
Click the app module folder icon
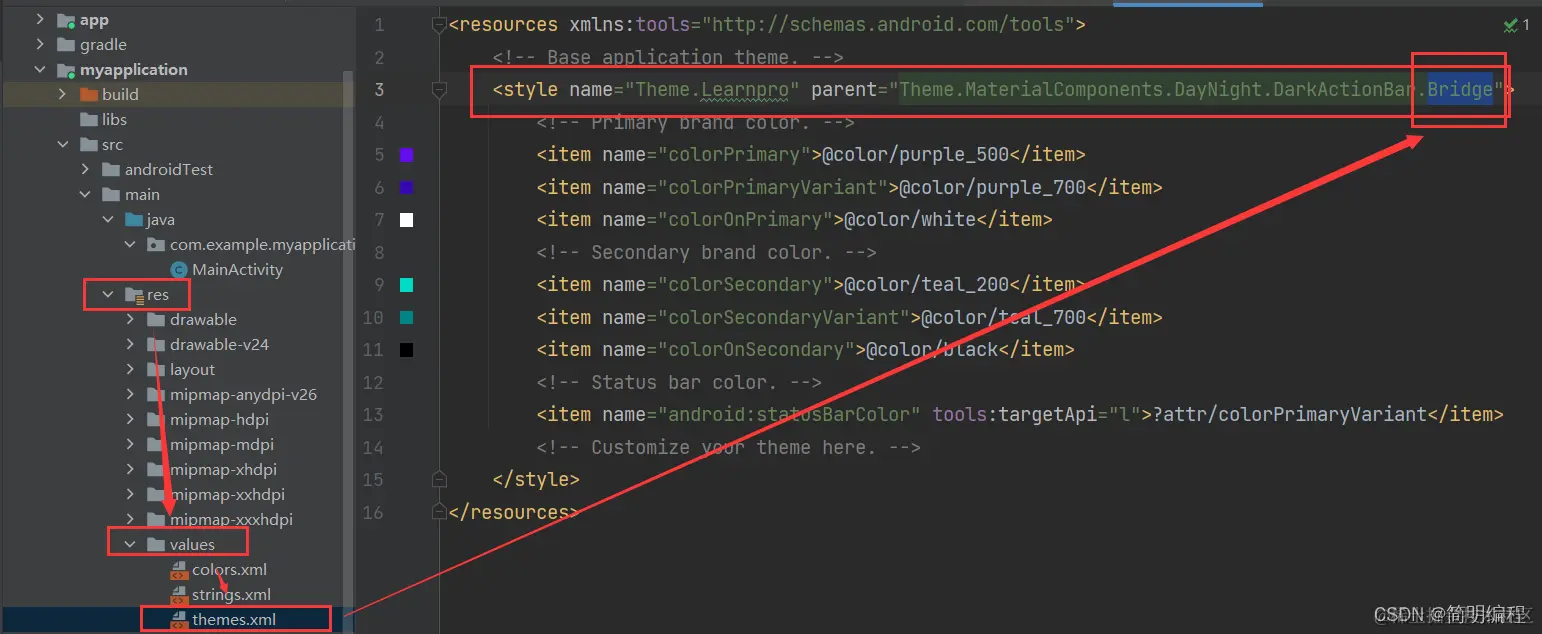66,20
